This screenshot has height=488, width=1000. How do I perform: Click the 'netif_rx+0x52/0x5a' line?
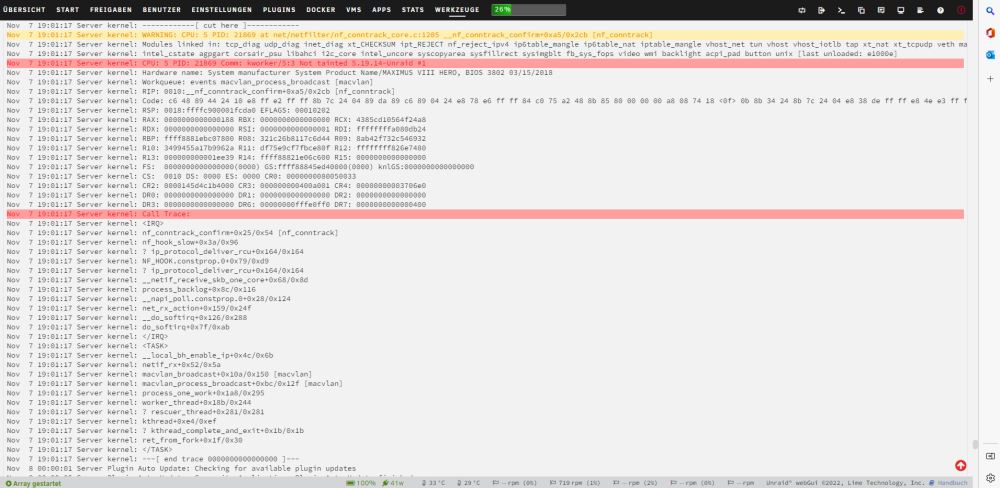point(114,365)
